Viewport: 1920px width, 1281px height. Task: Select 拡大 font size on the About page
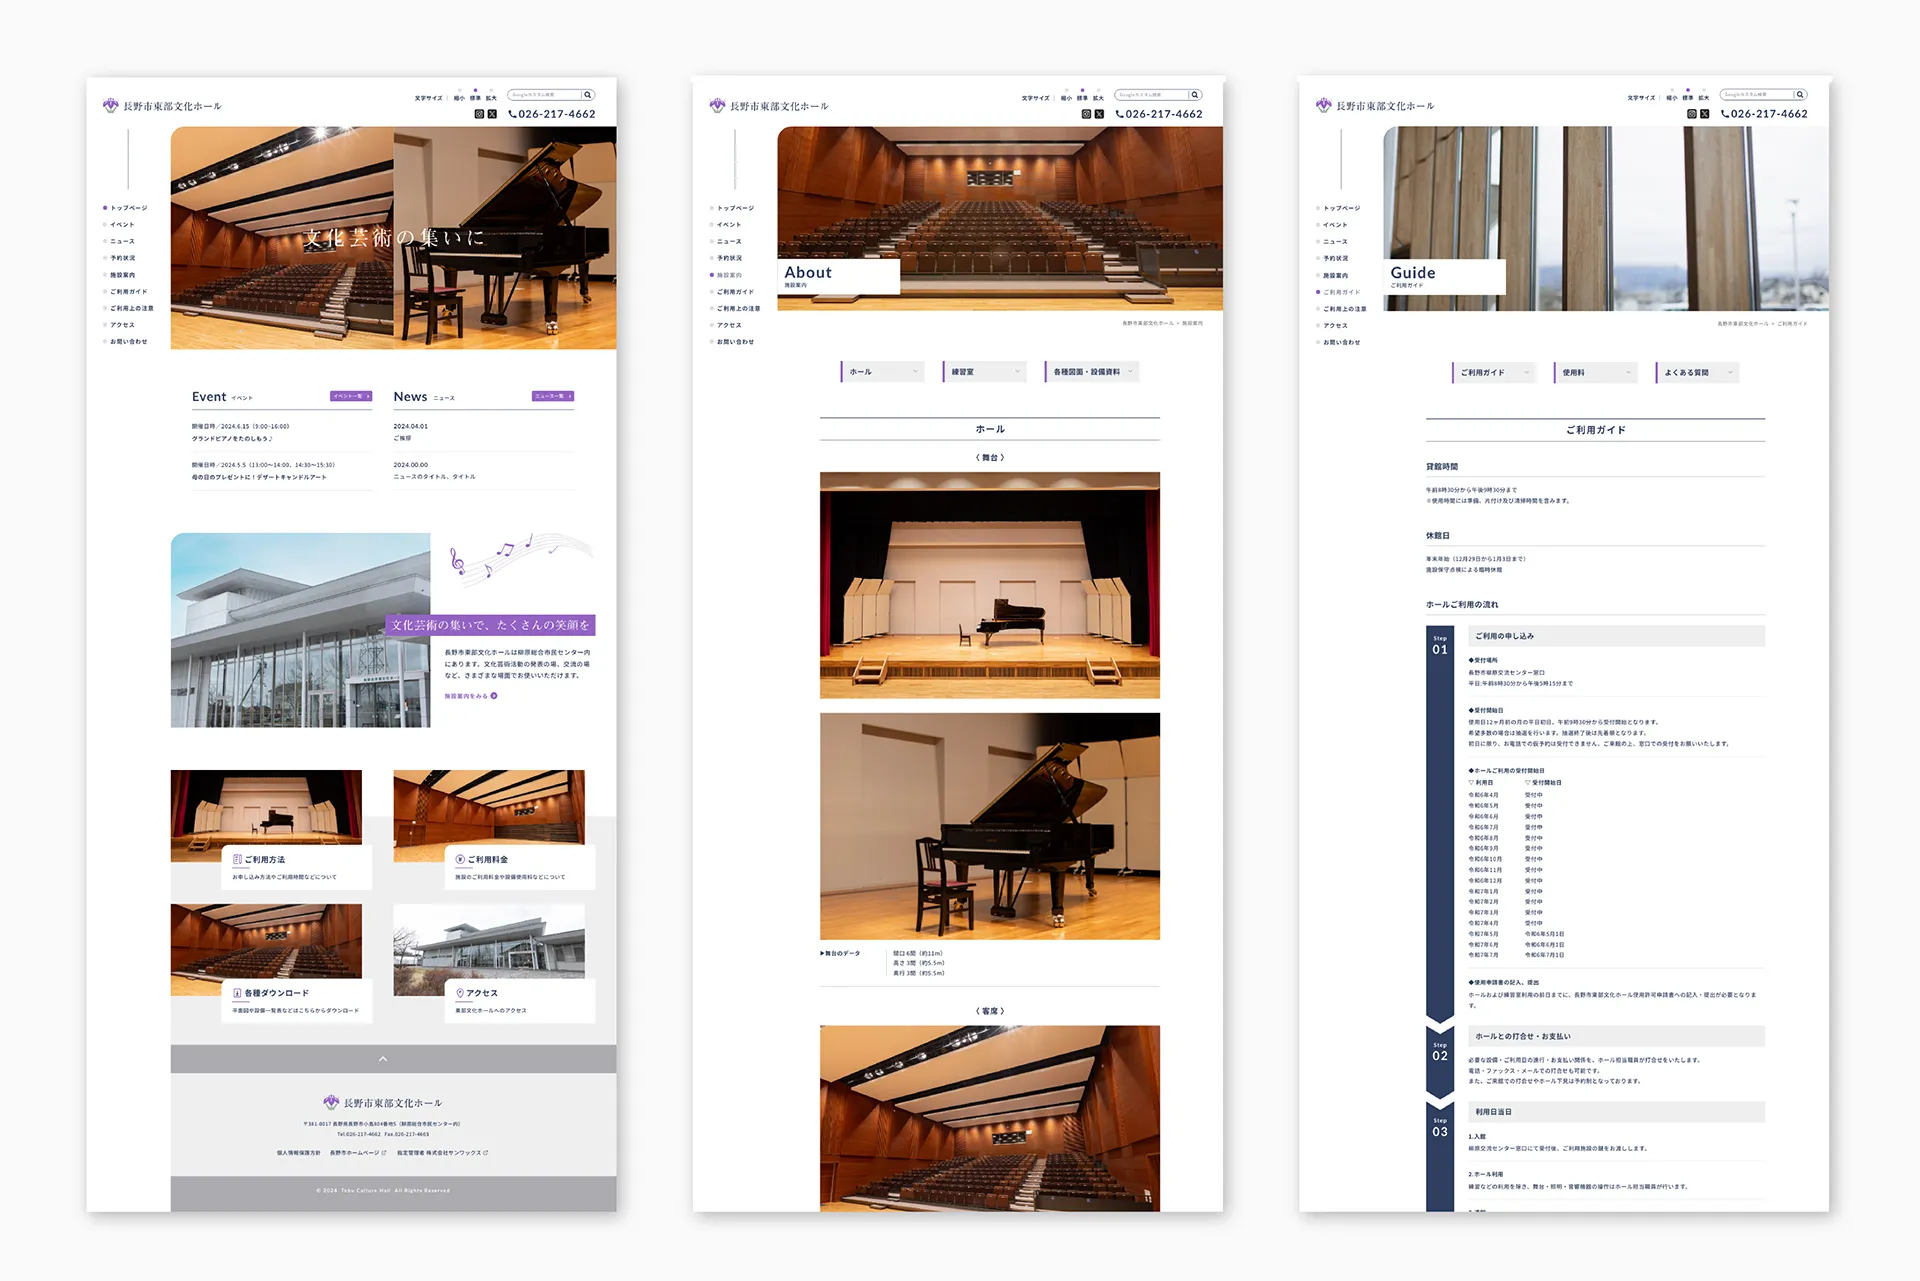tap(1098, 98)
